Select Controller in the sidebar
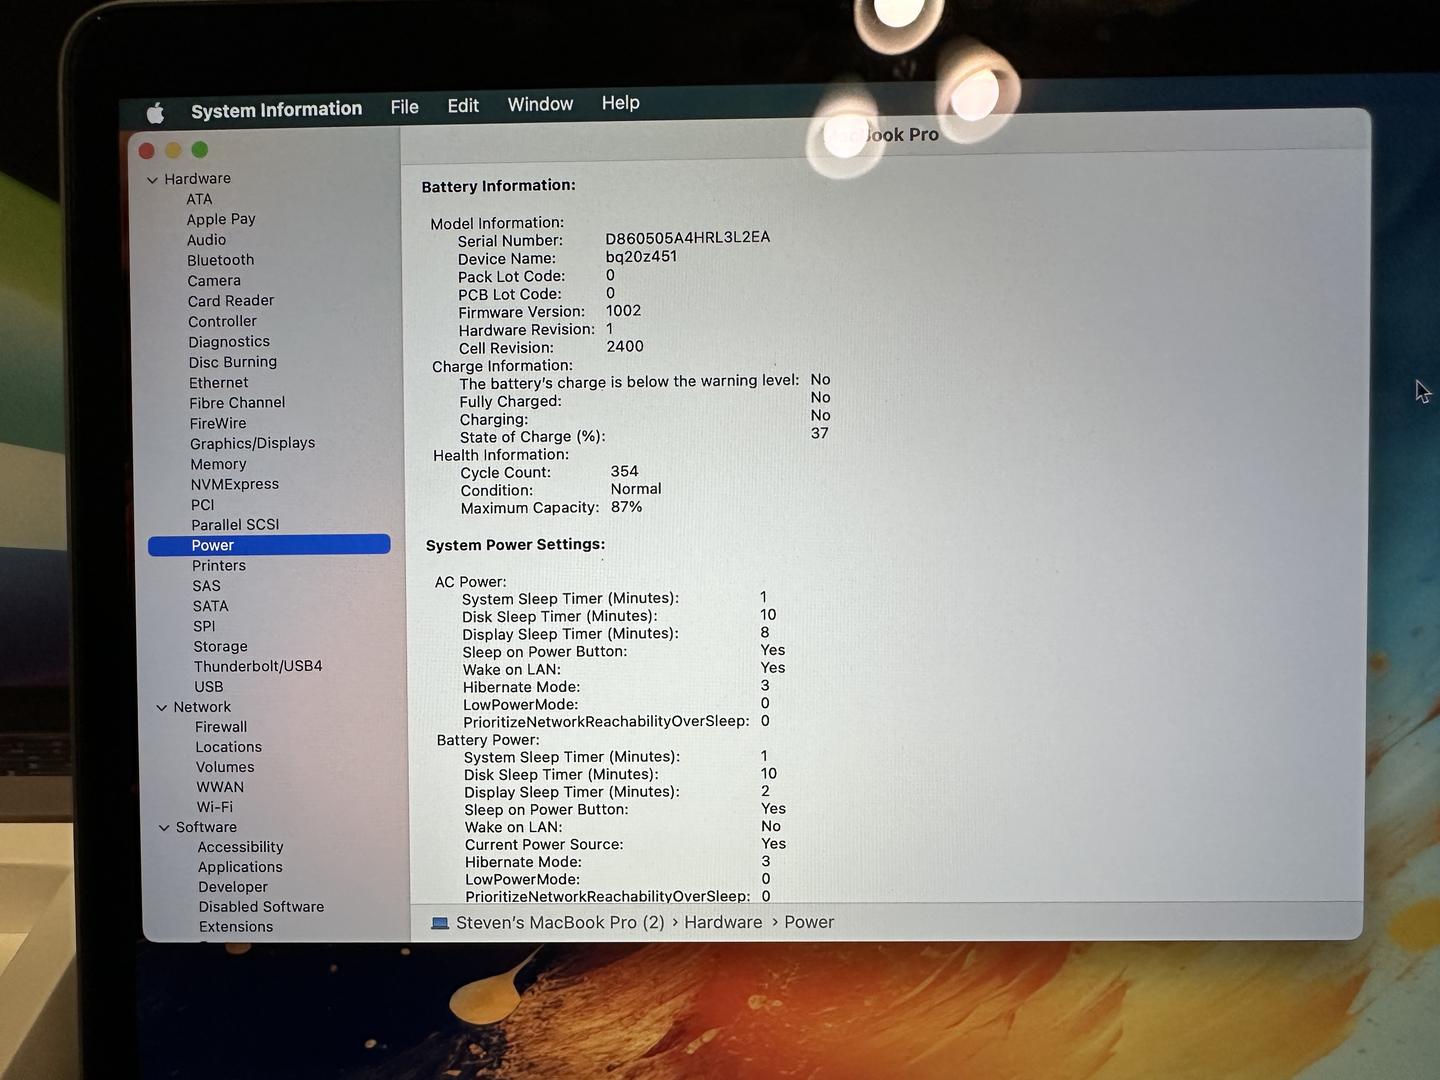This screenshot has height=1080, width=1440. (222, 321)
